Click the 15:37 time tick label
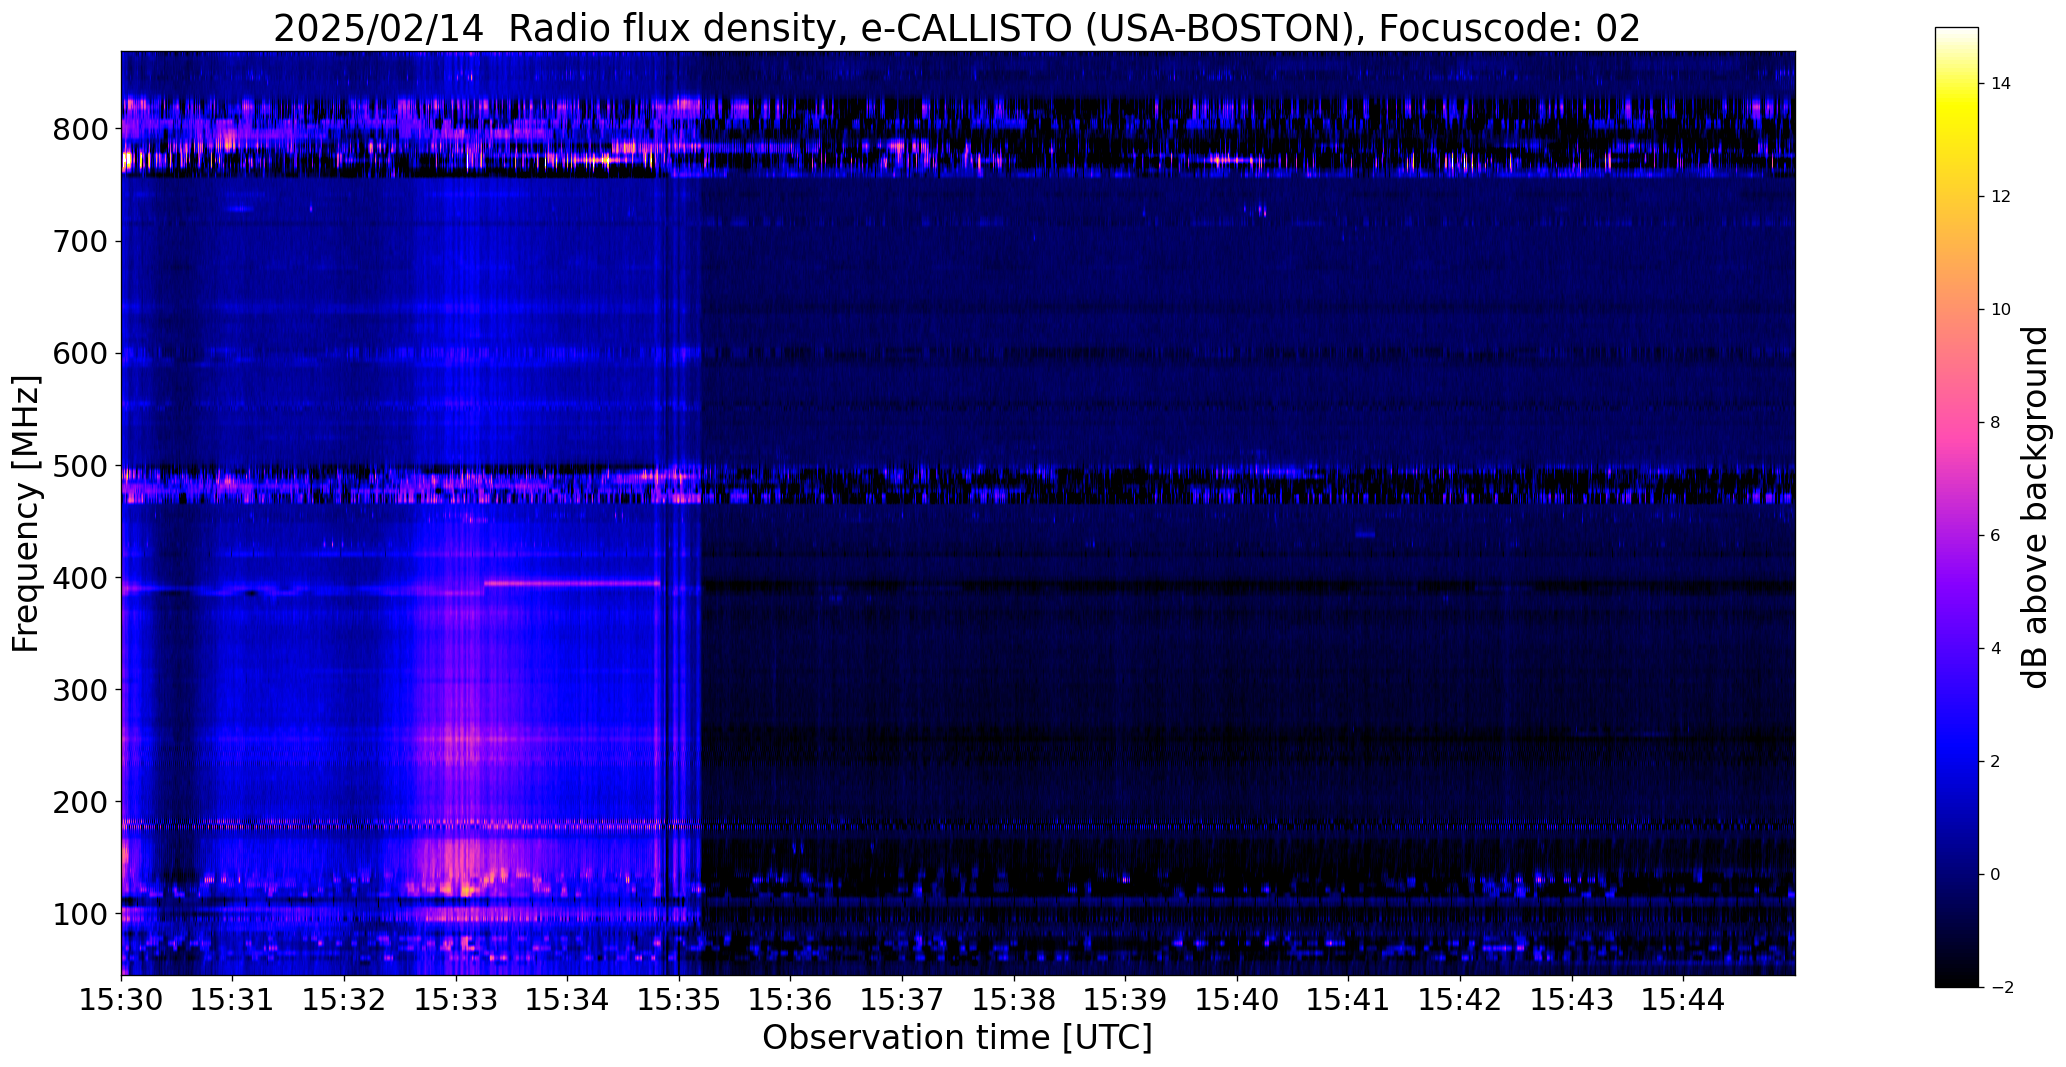Screen dimensions: 2066x1067 click(x=902, y=1000)
